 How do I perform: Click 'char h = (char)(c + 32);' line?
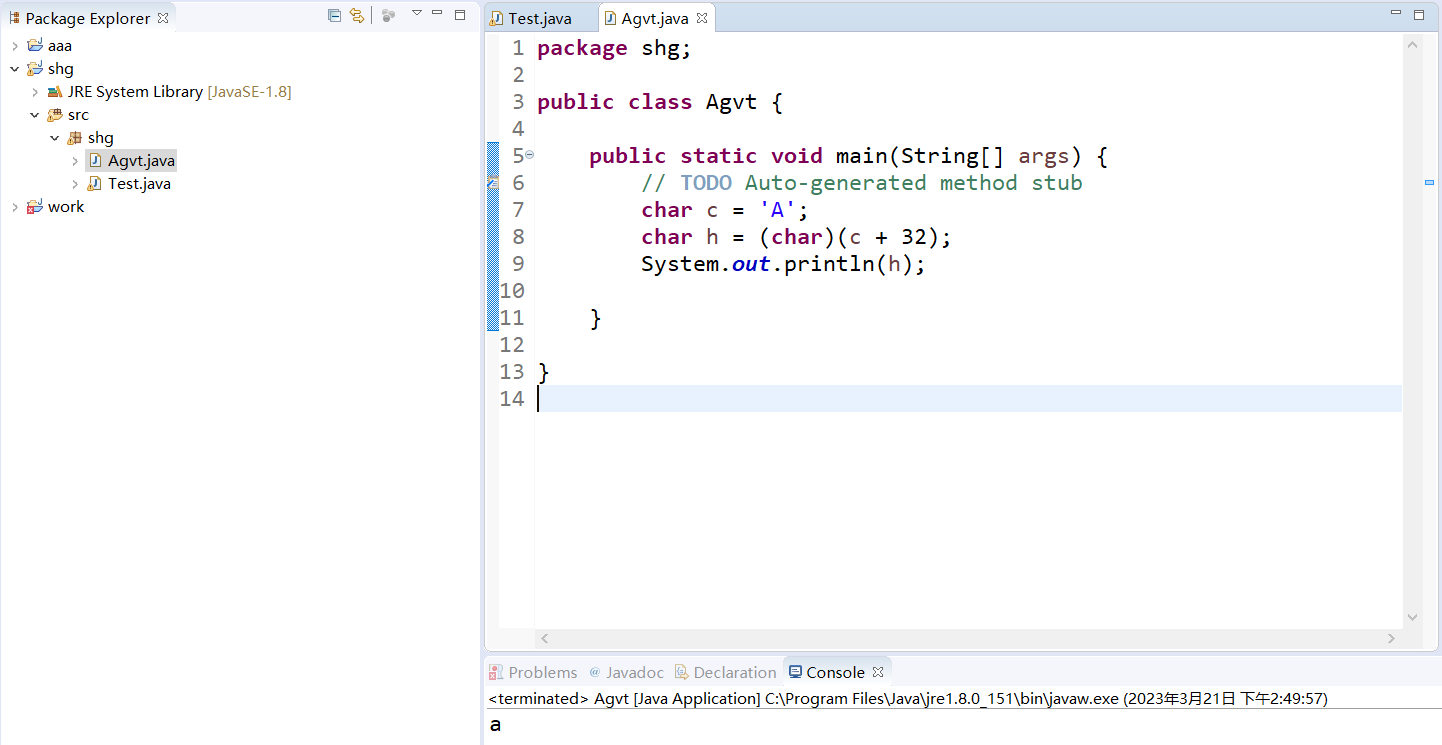pyautogui.click(x=796, y=237)
